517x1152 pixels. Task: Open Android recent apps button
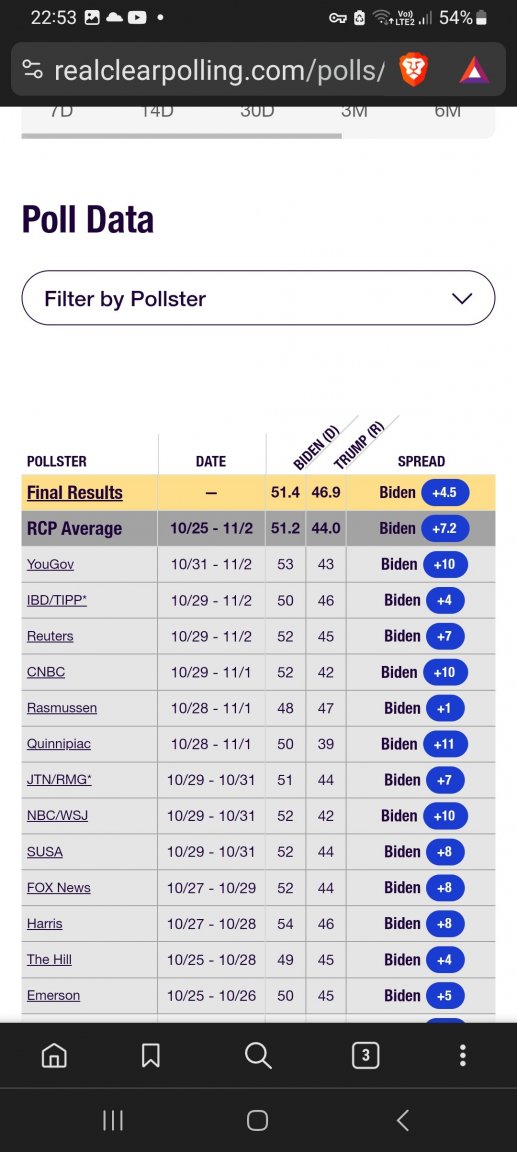pyautogui.click(x=112, y=1120)
